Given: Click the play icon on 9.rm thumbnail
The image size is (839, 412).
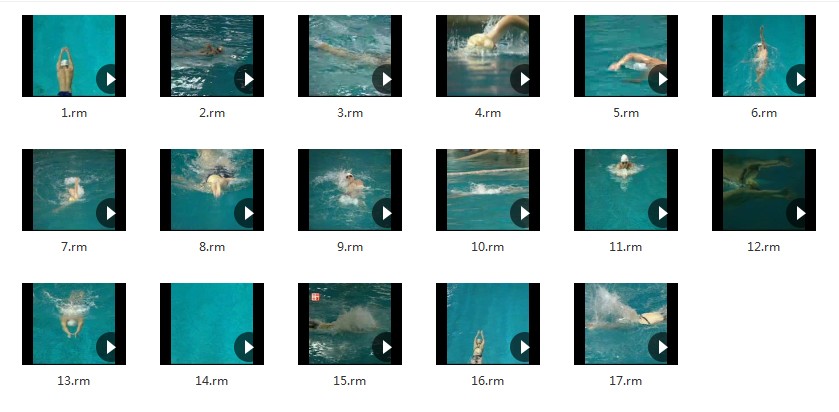Looking at the screenshot, I should [386, 213].
